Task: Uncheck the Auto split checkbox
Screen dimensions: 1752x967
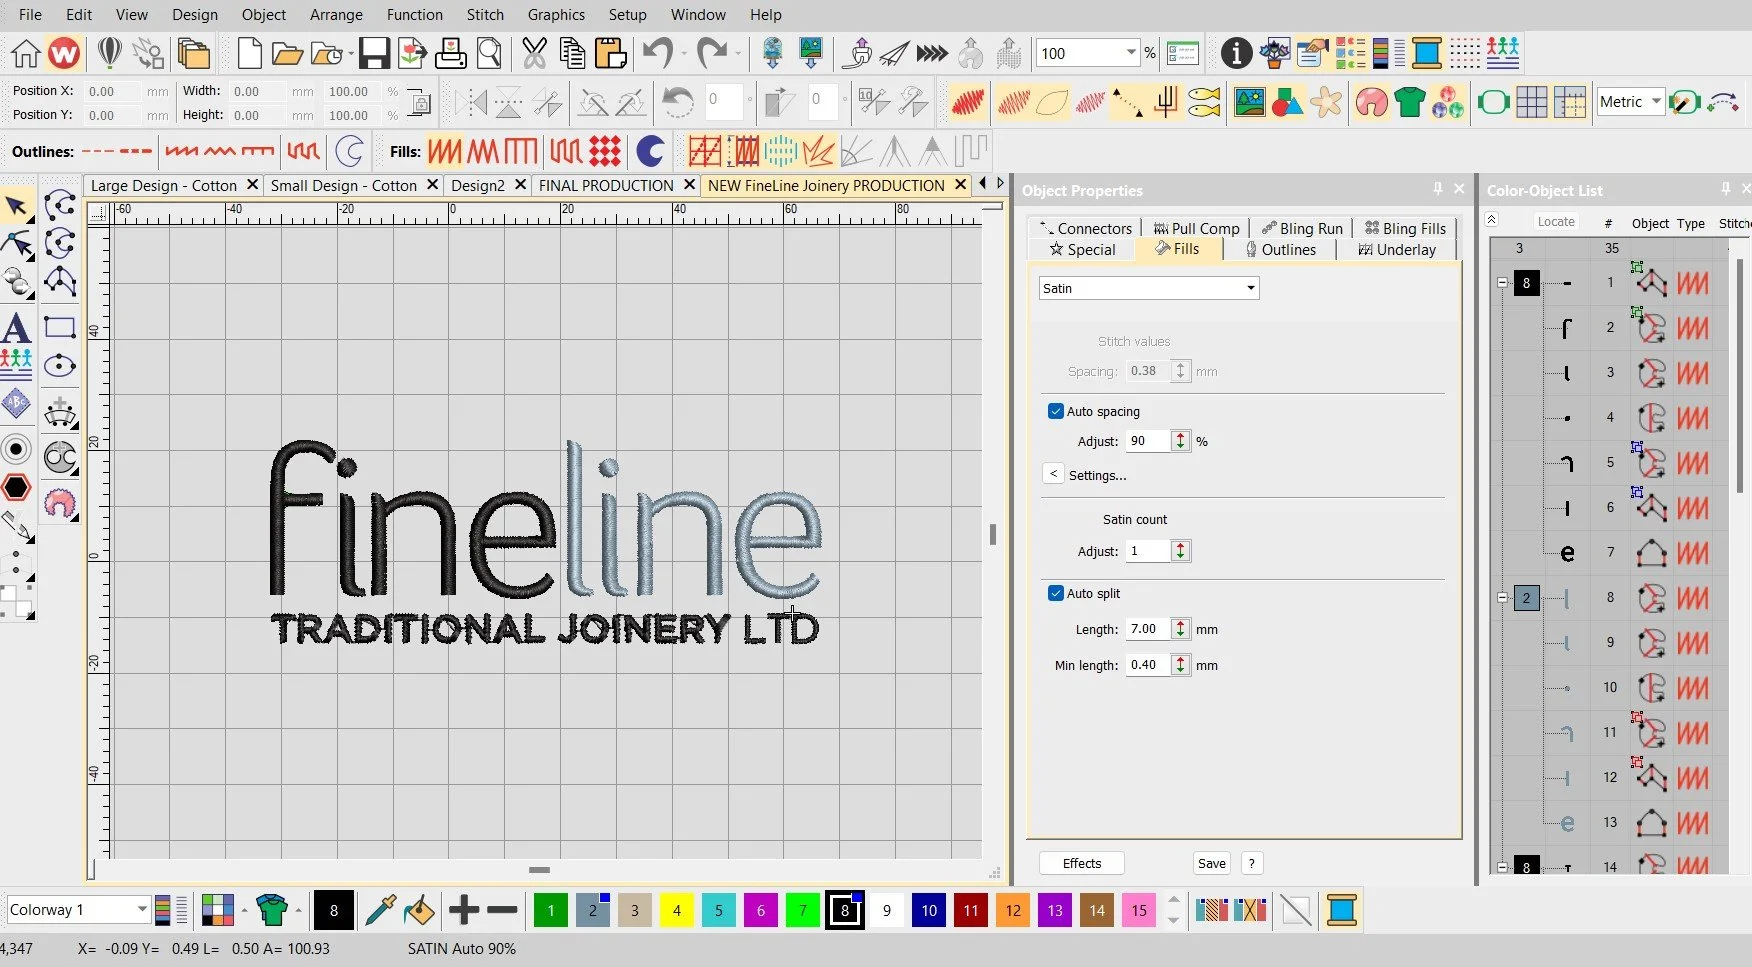Action: tap(1056, 593)
